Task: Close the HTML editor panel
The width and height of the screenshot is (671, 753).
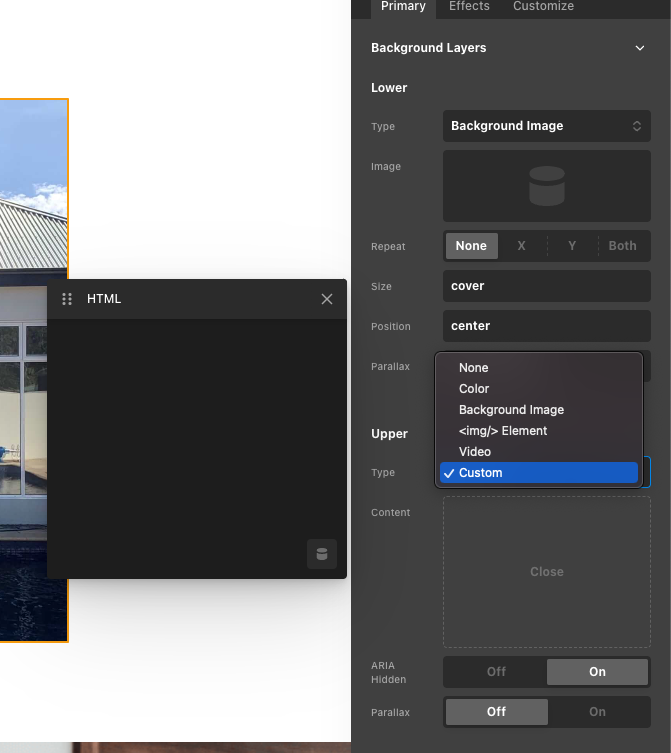Action: pos(327,299)
